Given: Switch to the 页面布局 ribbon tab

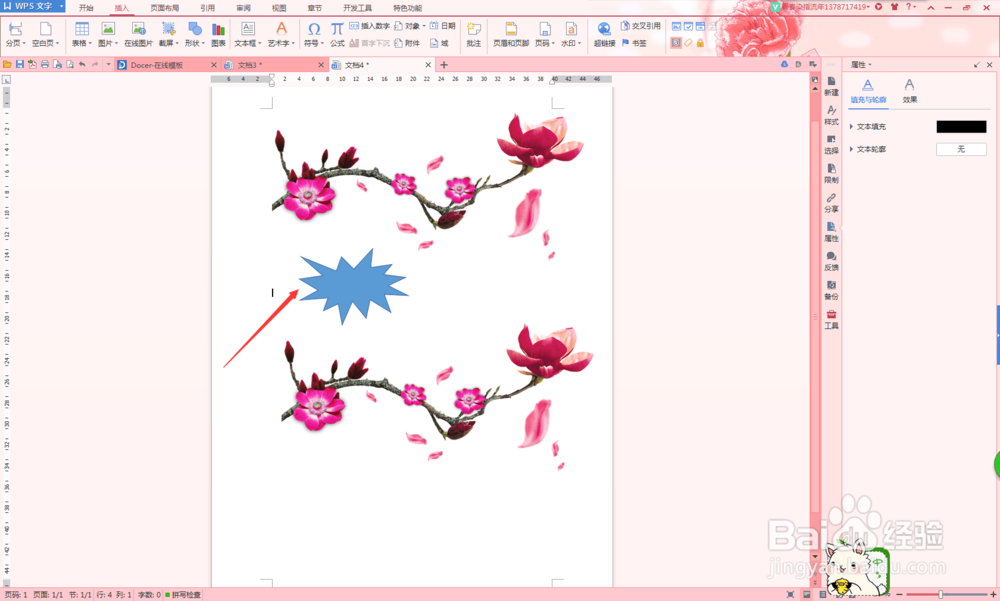Looking at the screenshot, I should (x=165, y=8).
